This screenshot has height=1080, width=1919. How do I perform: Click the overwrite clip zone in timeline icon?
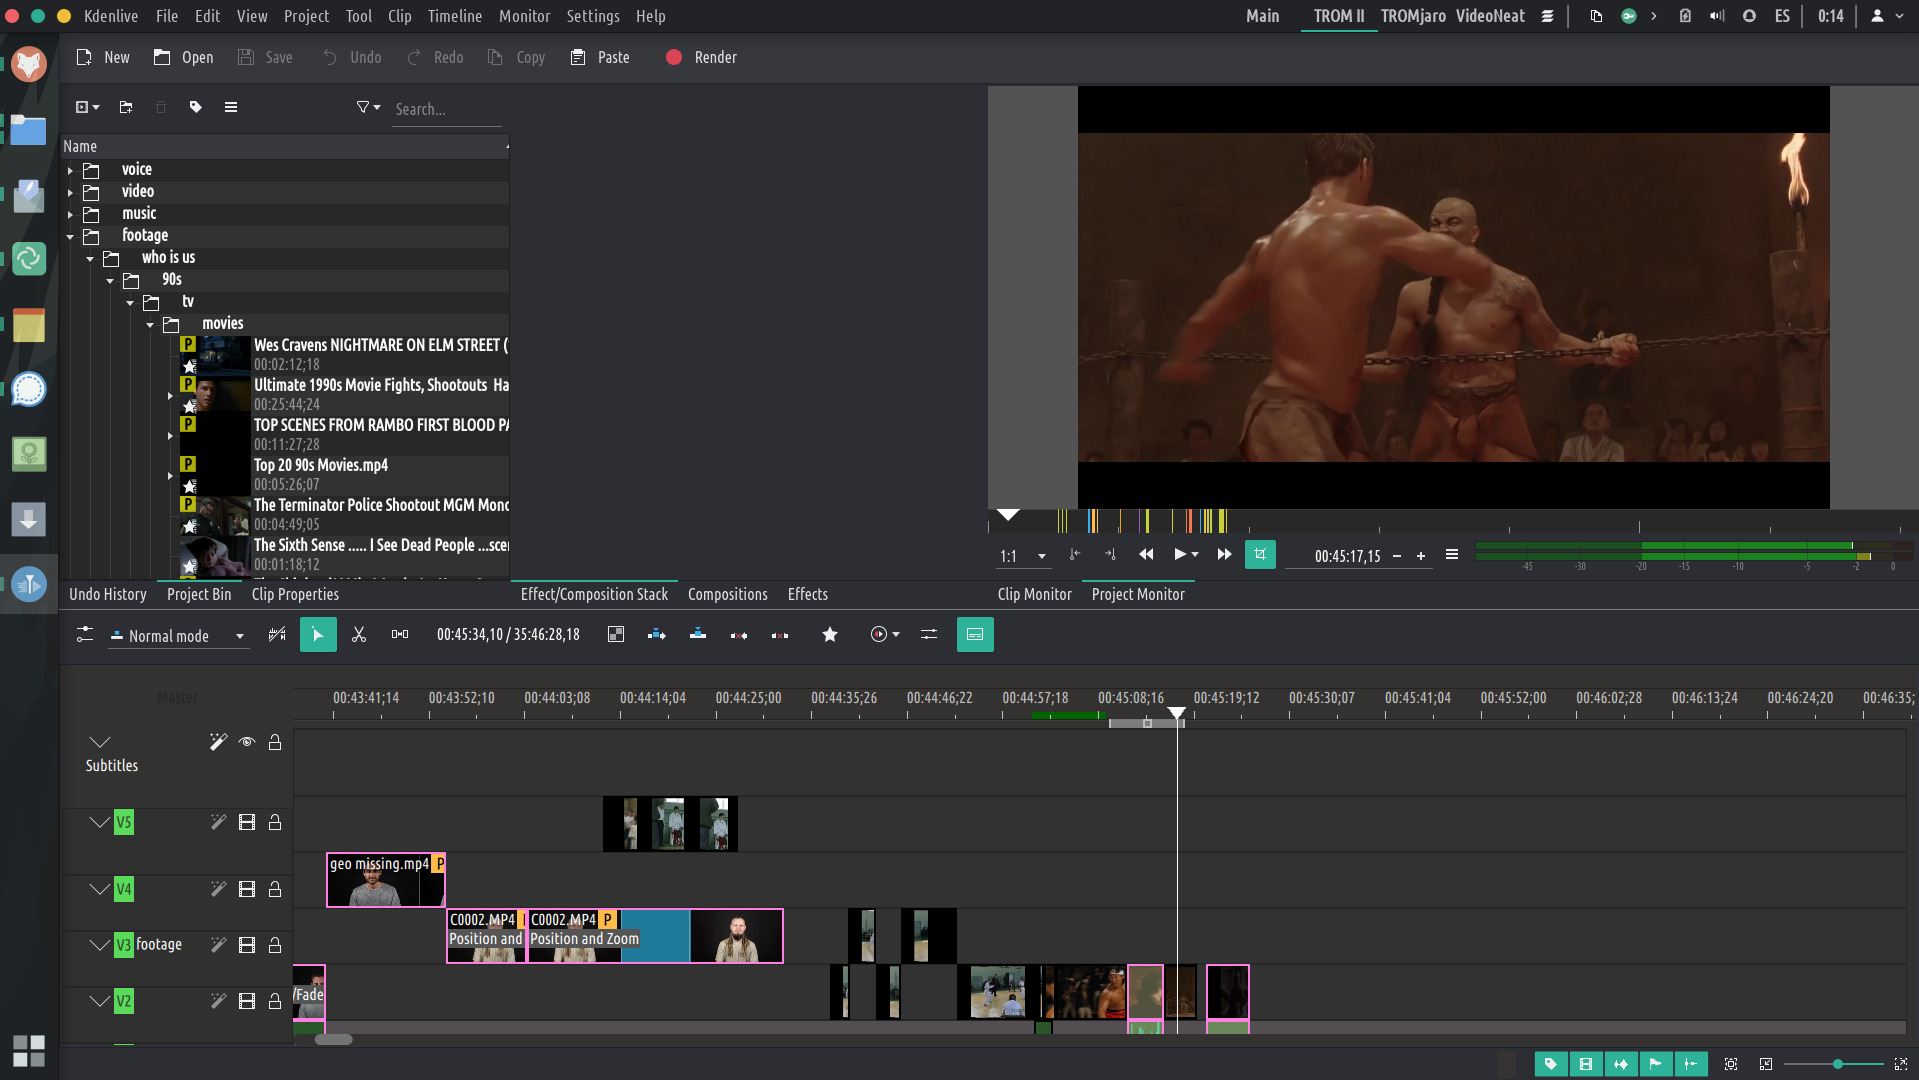click(x=698, y=635)
